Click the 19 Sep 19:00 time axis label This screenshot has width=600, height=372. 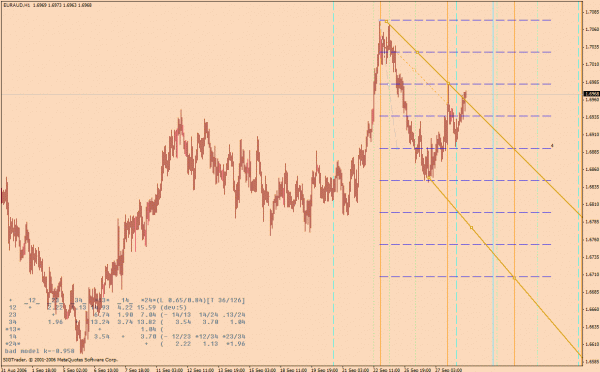click(x=324, y=370)
